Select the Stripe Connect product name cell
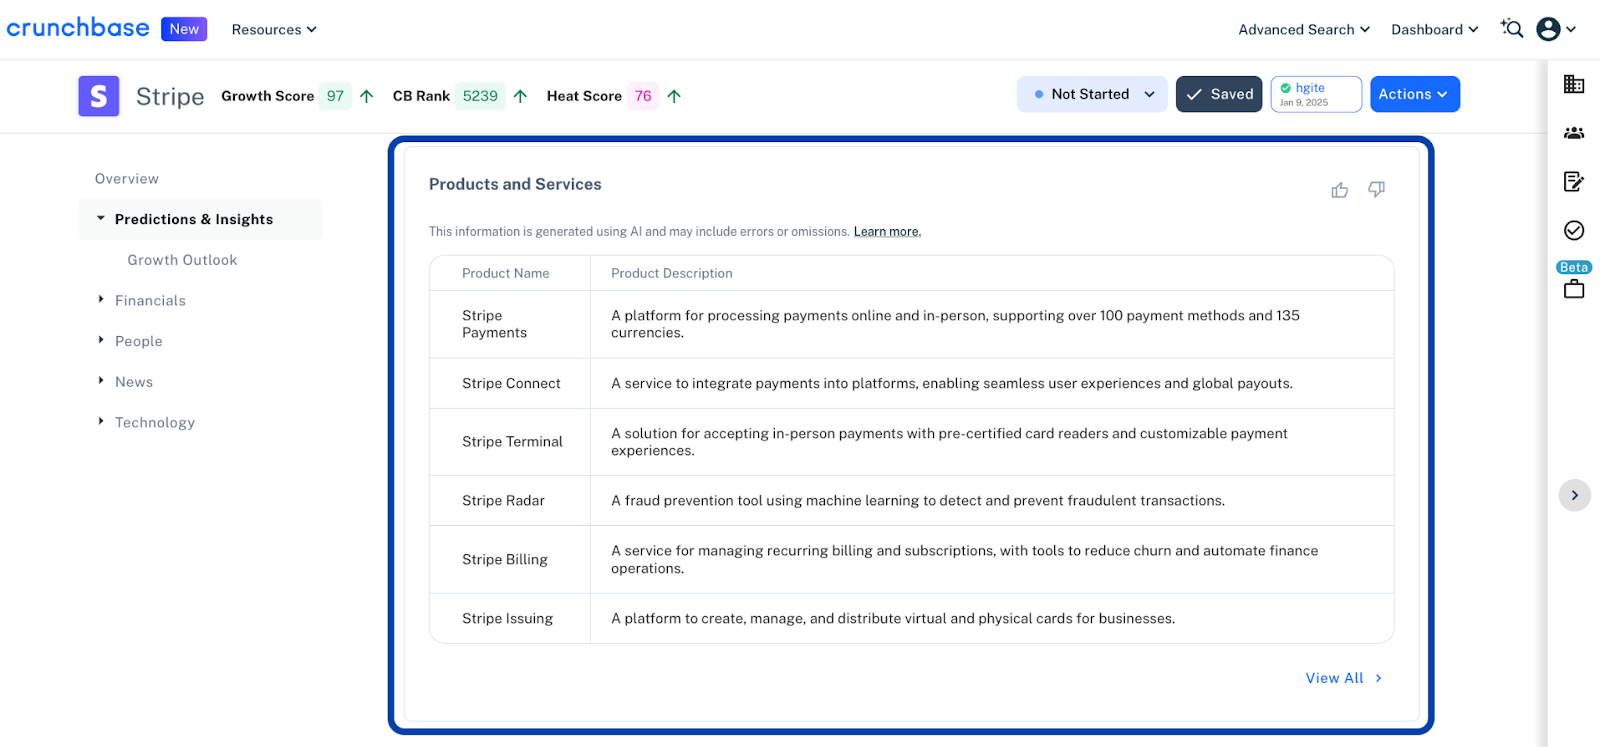This screenshot has width=1600, height=747. point(511,383)
